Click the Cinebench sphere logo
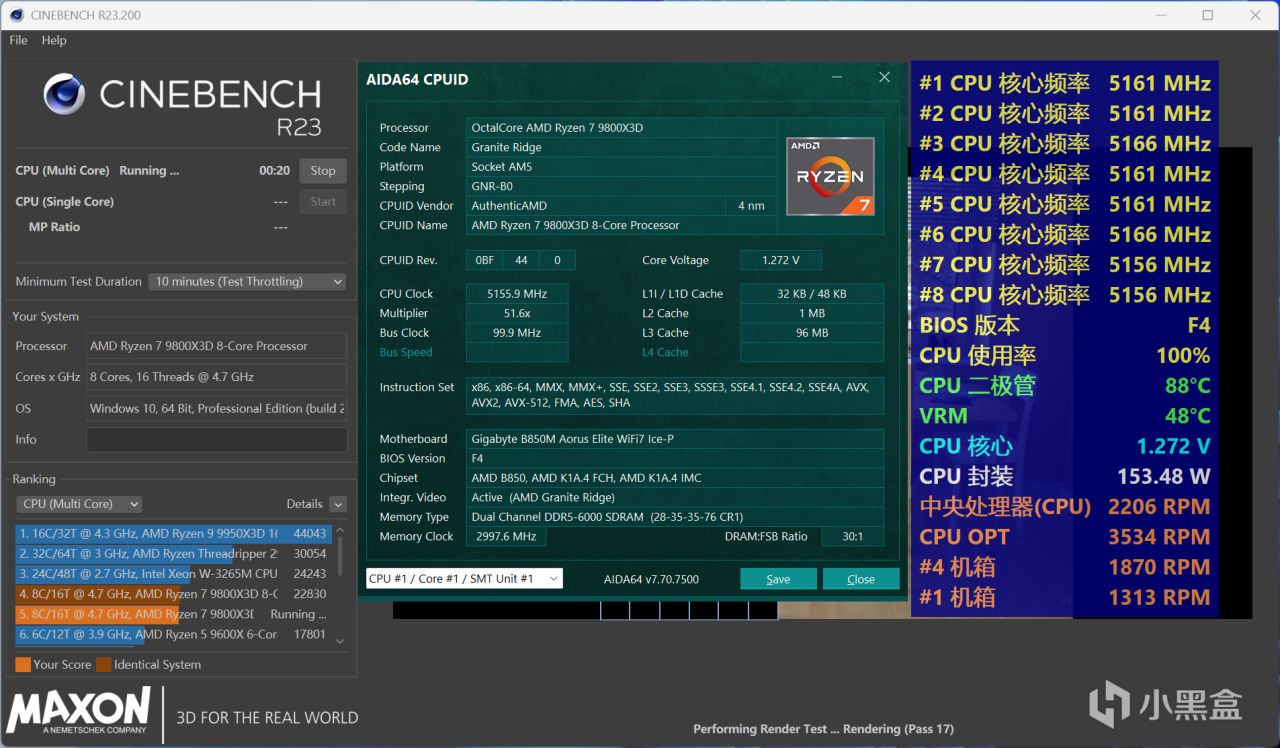 pyautogui.click(x=64, y=94)
